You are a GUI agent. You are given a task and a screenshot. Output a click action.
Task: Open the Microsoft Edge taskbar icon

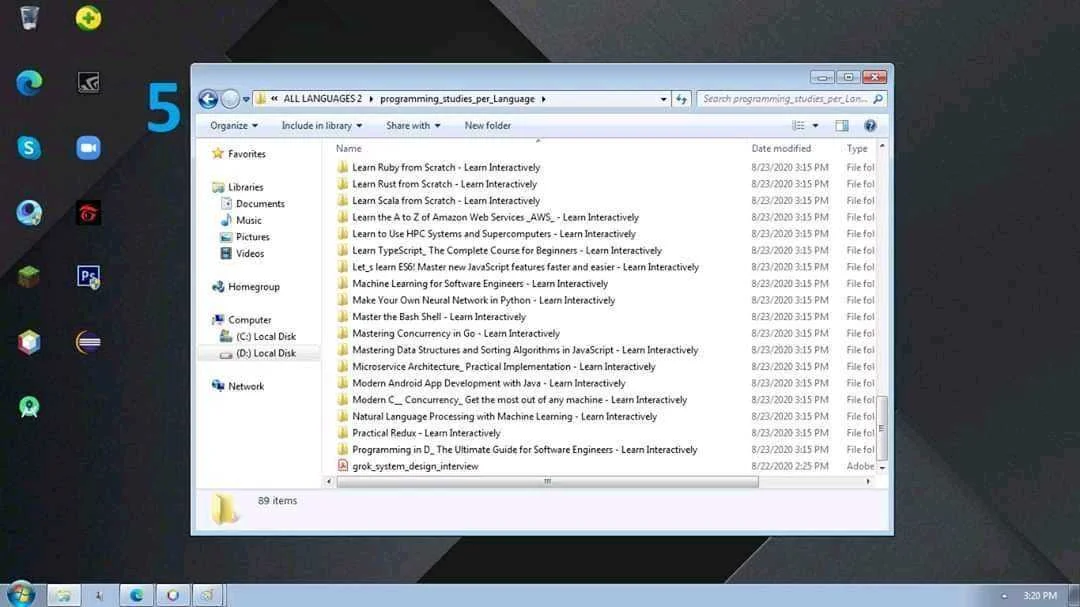(136, 595)
